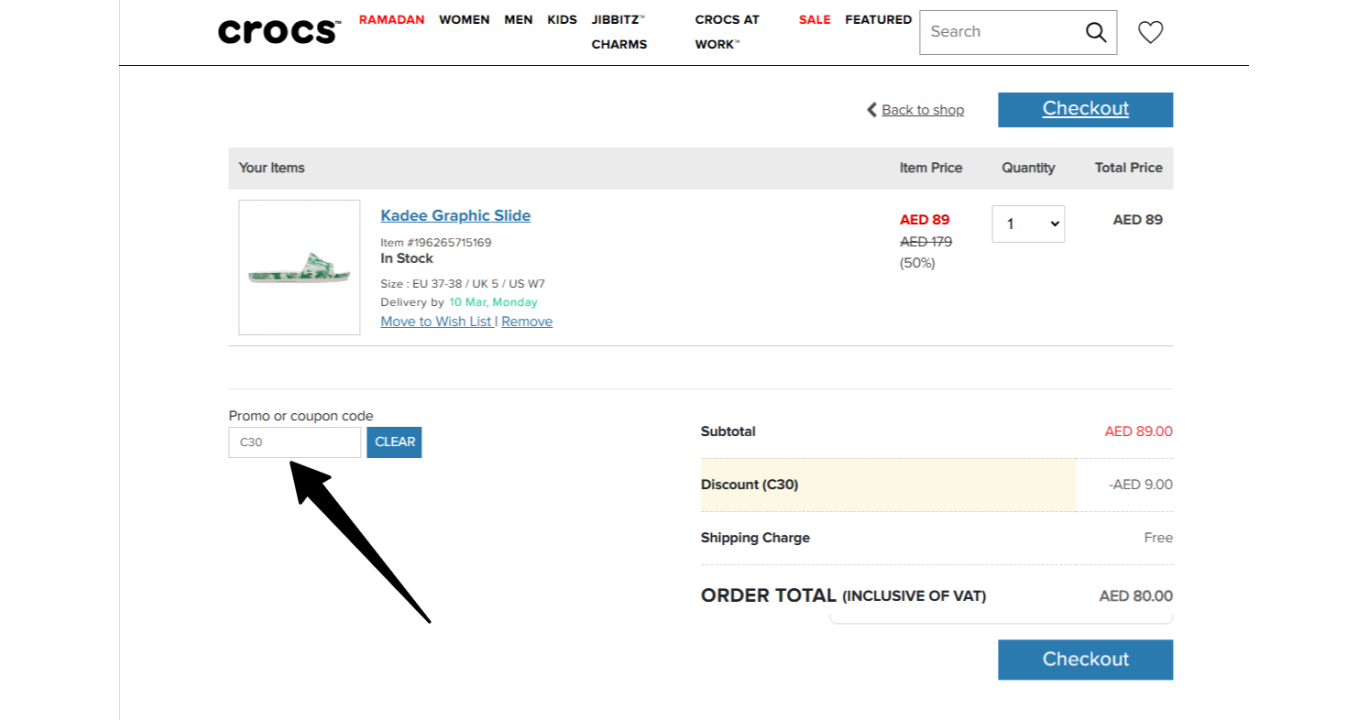Open the MEN menu
This screenshot has height=720, width=1368.
coord(518,19)
